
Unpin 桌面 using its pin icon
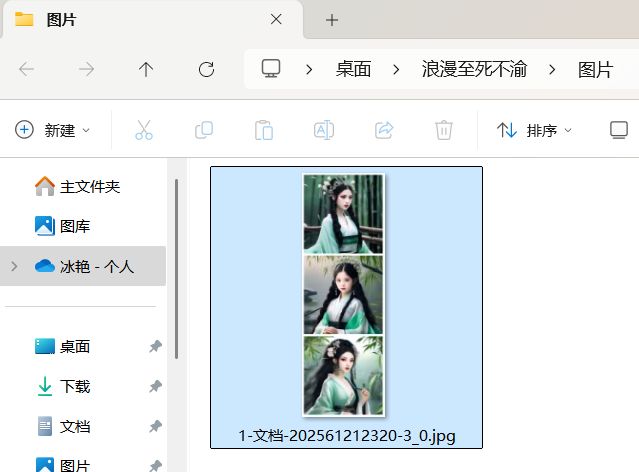tap(155, 346)
